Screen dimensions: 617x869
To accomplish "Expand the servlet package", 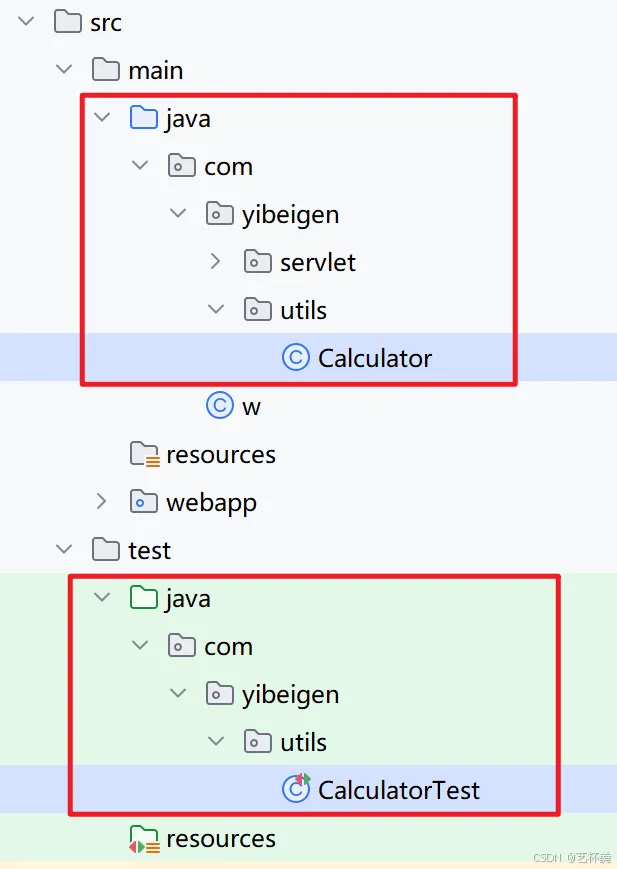I will coord(215,262).
